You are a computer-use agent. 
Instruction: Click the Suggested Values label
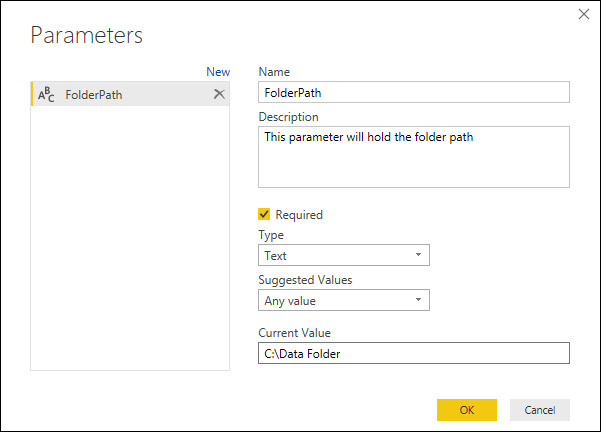305,280
